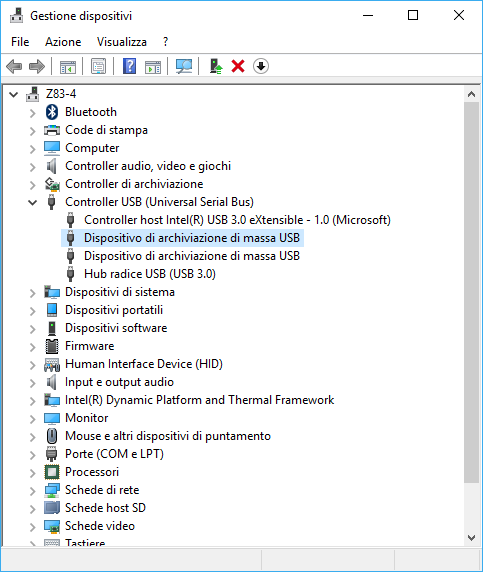This screenshot has width=483, height=572.
Task: Open the Properties toolbar icon
Action: 98,66
